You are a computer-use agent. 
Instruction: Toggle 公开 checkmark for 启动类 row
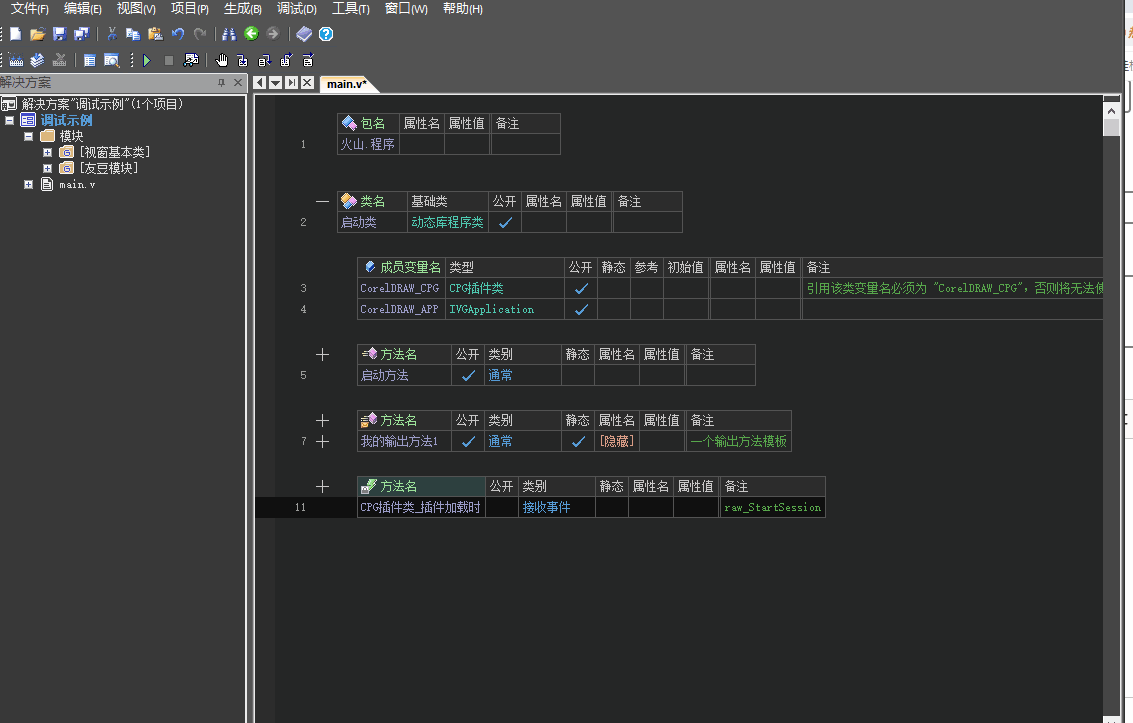(x=505, y=223)
